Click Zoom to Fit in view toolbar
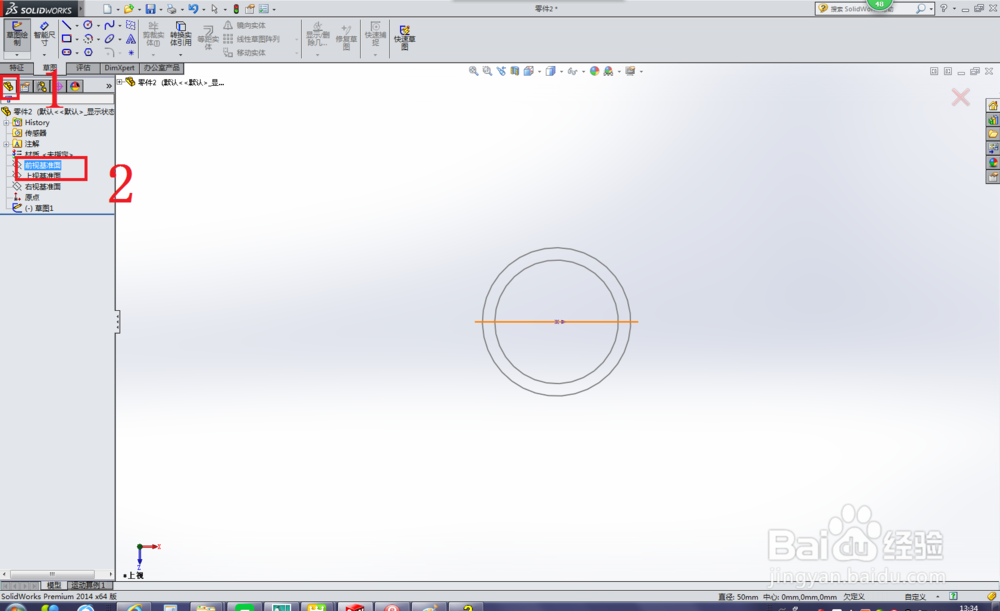Screen dimensions: 1000x611 (x=473, y=71)
